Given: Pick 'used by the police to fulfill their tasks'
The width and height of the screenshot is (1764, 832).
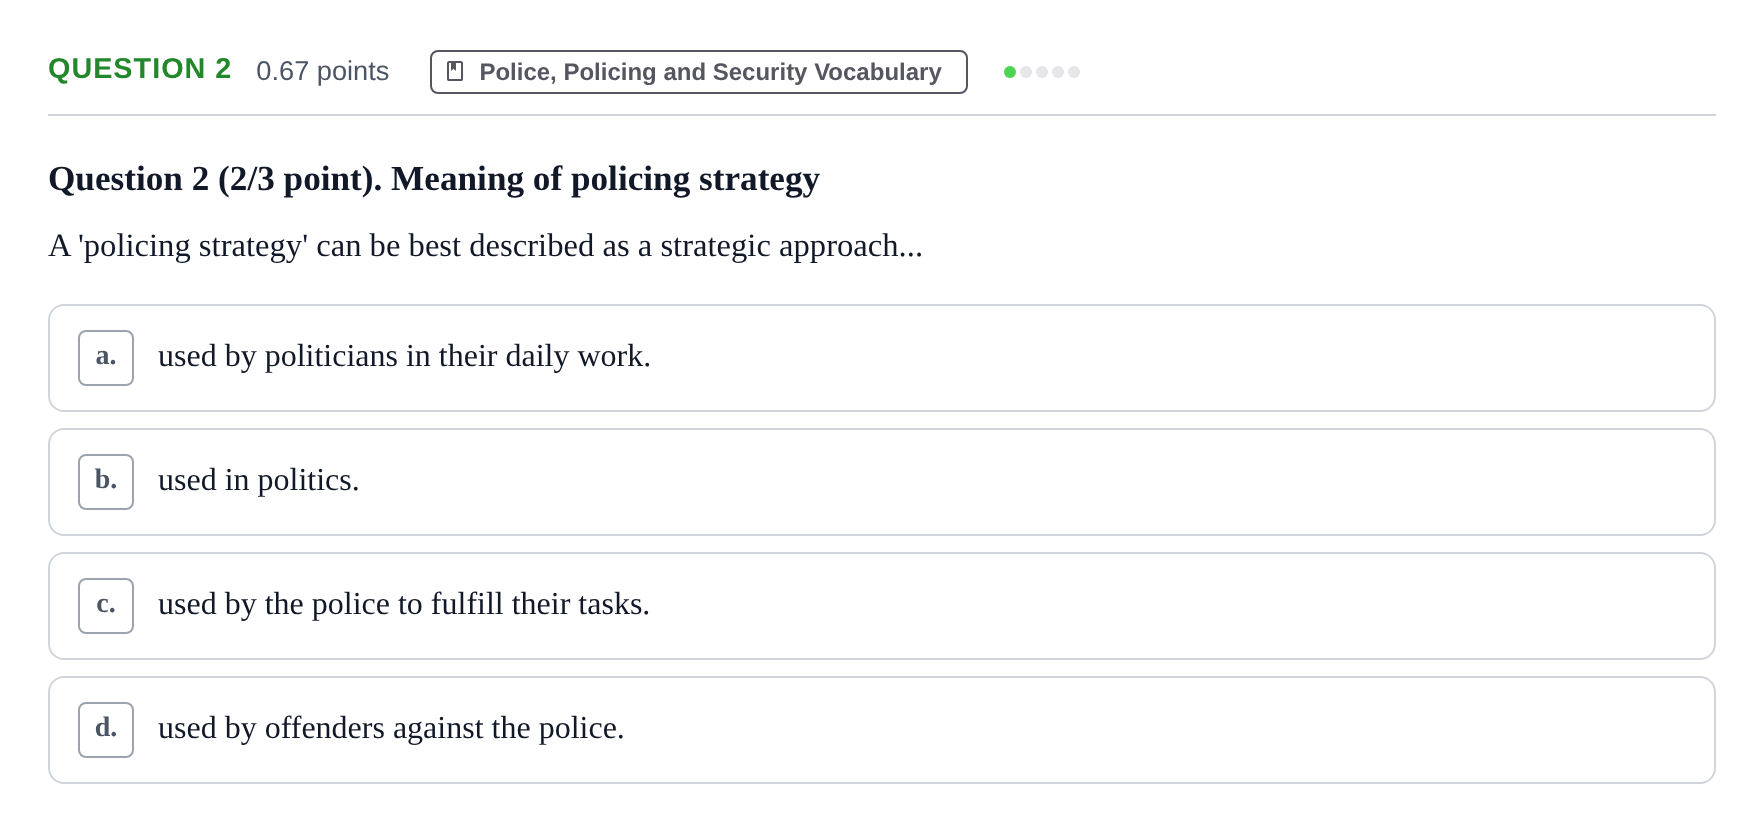Looking at the screenshot, I should click(x=404, y=604).
